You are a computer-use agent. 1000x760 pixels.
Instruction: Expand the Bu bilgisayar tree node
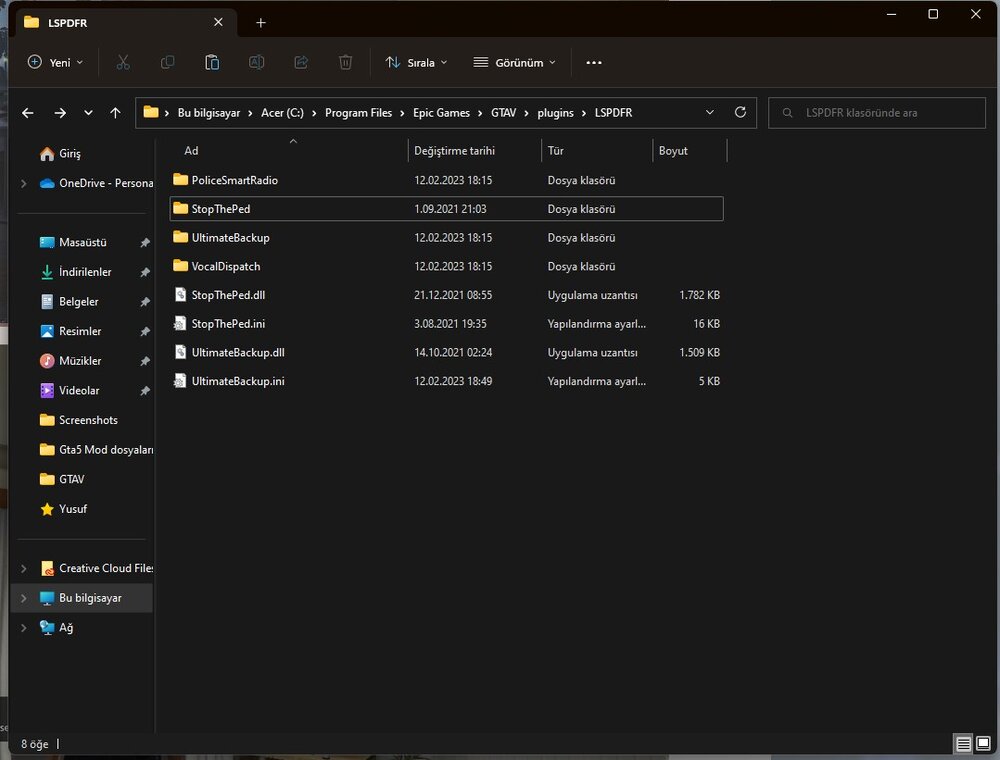(x=23, y=598)
